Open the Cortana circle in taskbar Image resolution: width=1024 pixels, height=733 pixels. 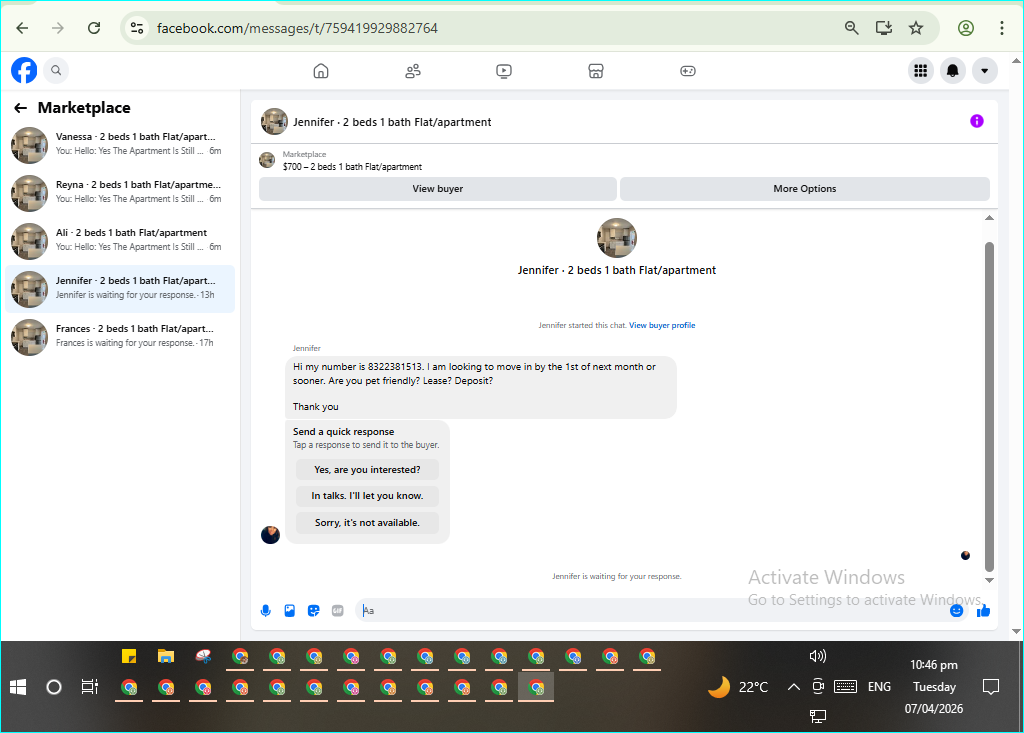[x=54, y=687]
